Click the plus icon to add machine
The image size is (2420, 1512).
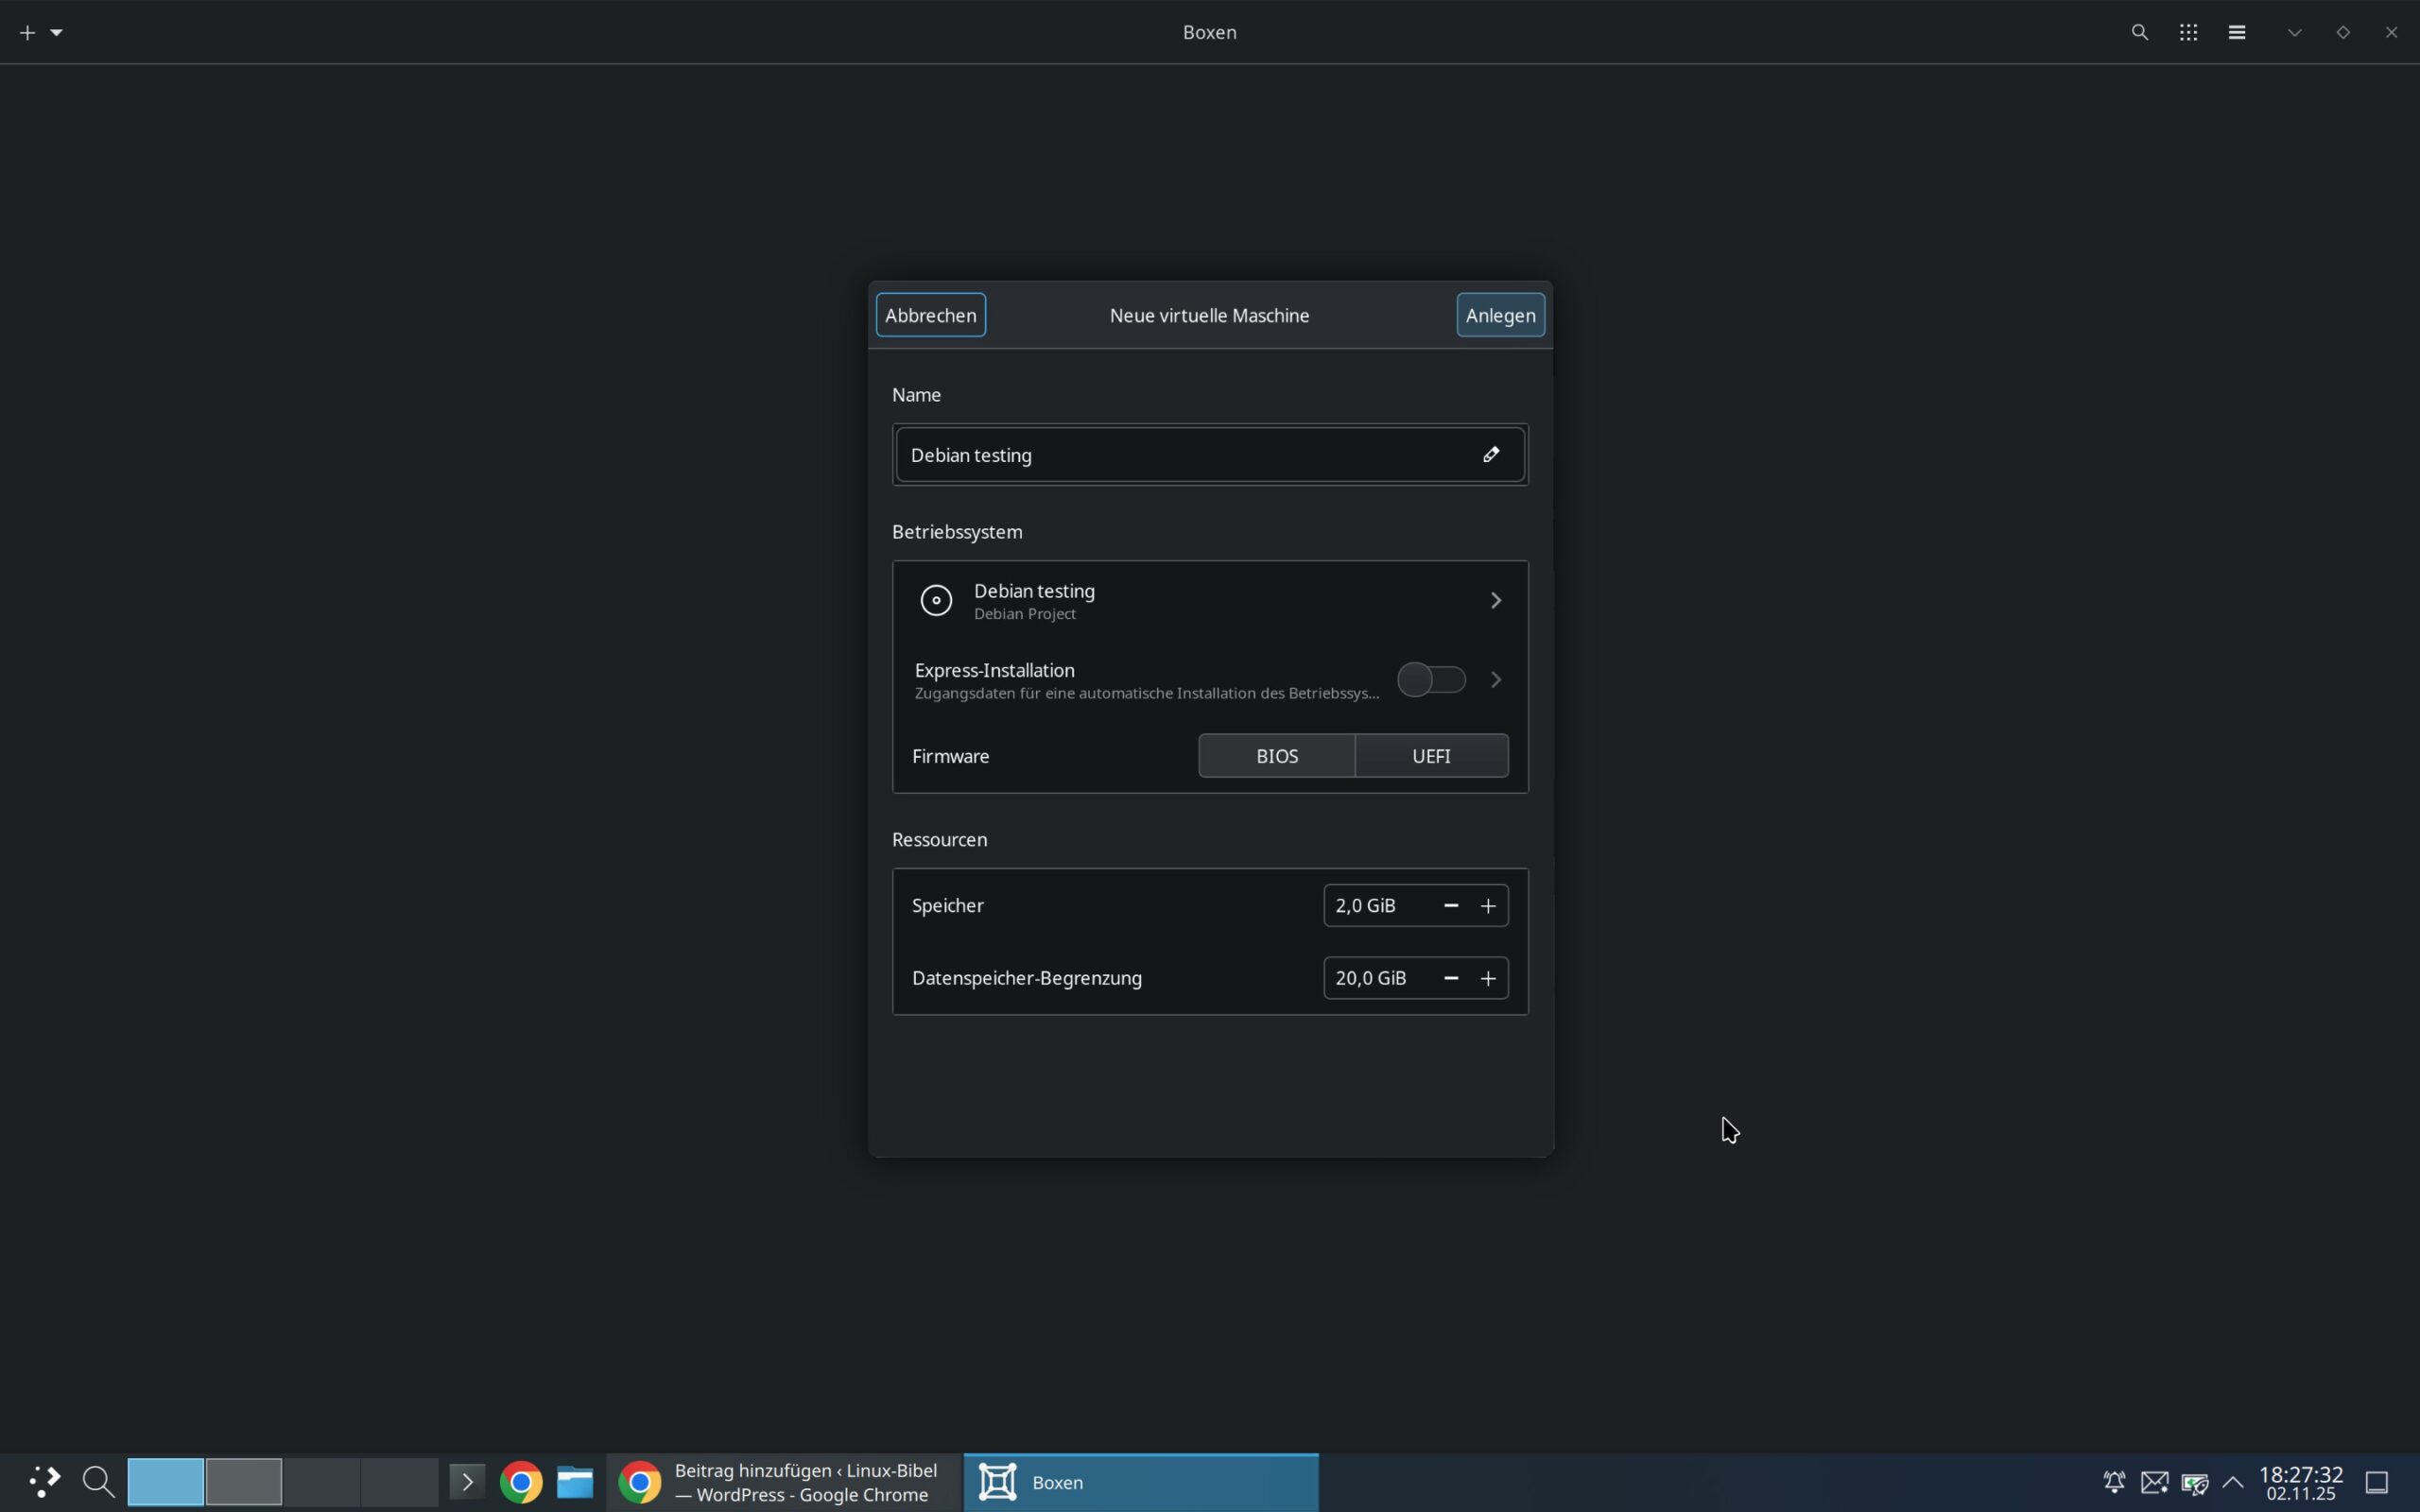(x=27, y=33)
